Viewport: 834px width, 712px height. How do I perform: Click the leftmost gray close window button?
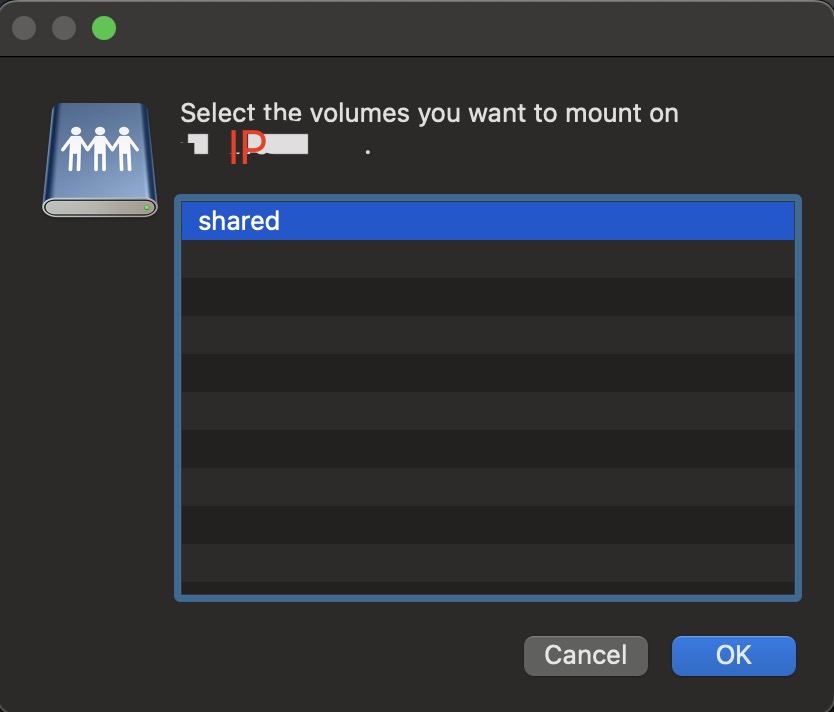point(24,28)
